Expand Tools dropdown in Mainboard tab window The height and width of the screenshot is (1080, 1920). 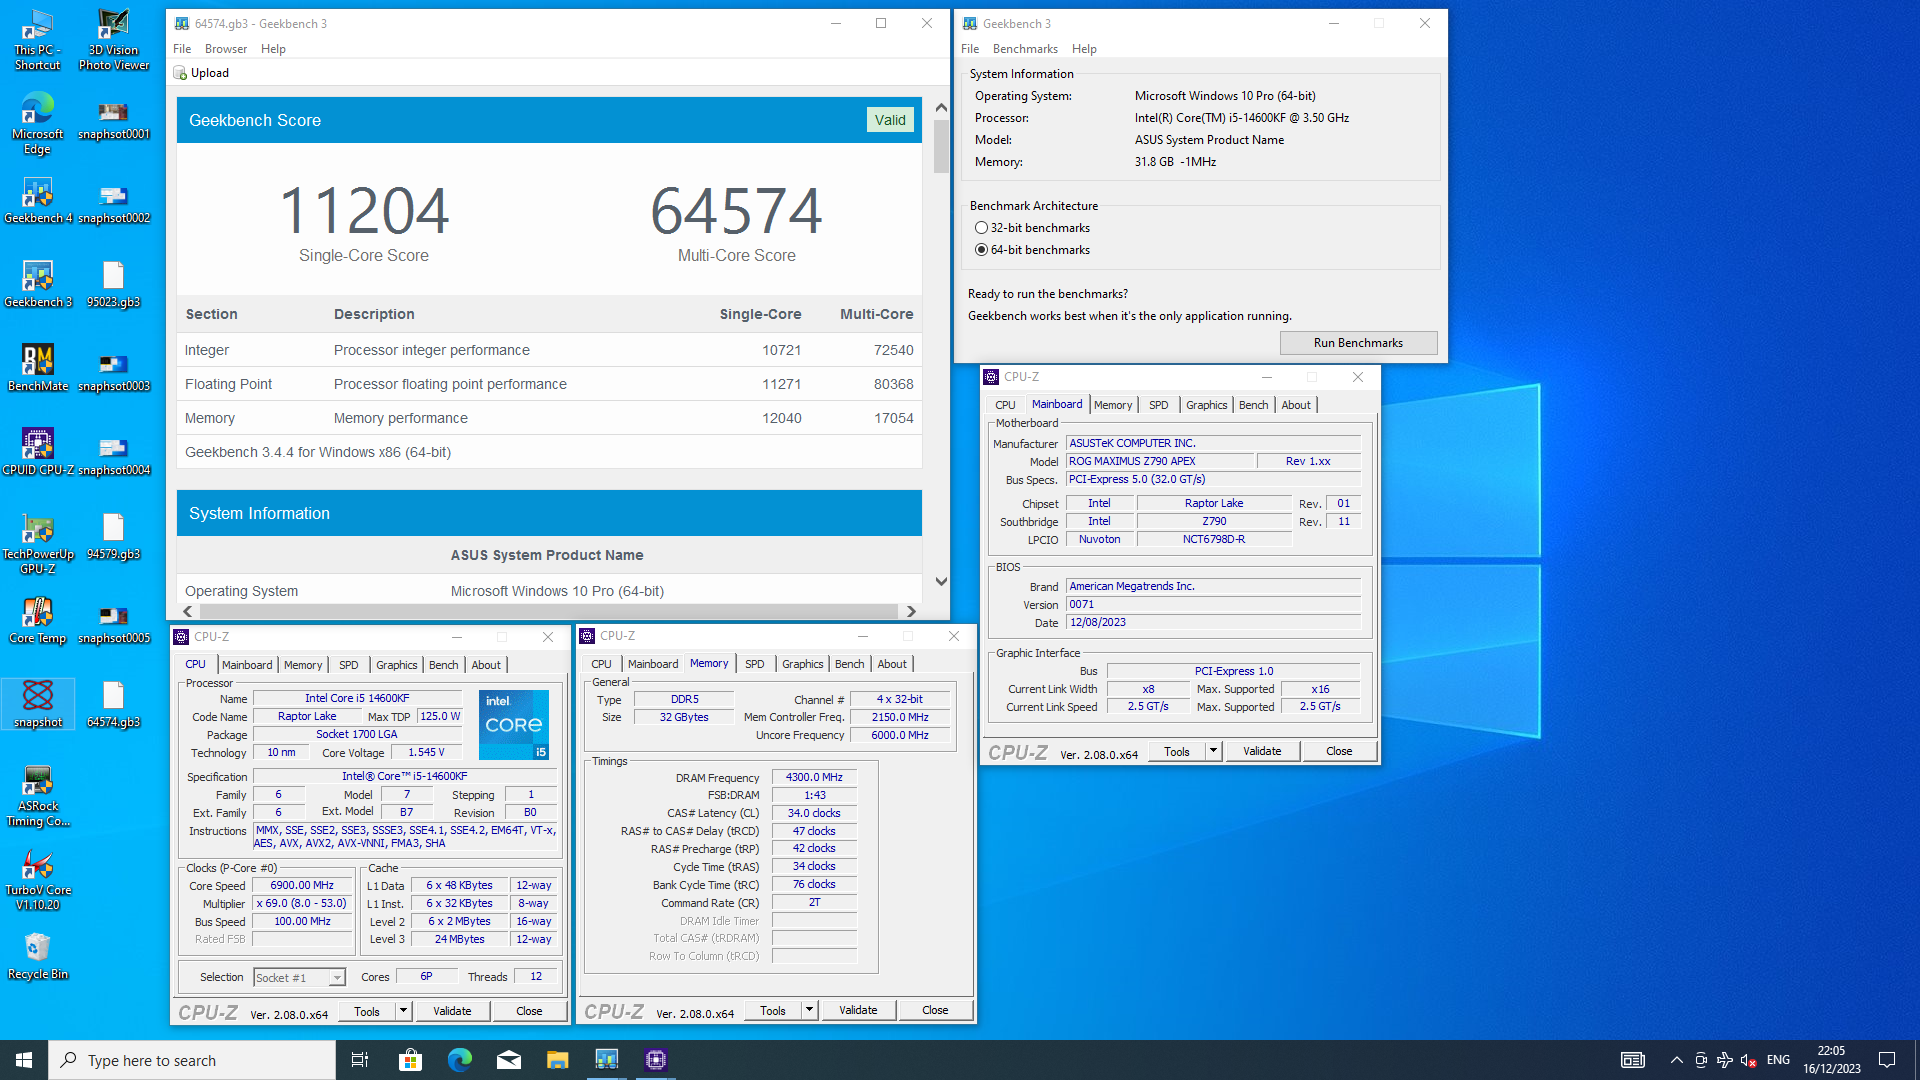click(1213, 751)
